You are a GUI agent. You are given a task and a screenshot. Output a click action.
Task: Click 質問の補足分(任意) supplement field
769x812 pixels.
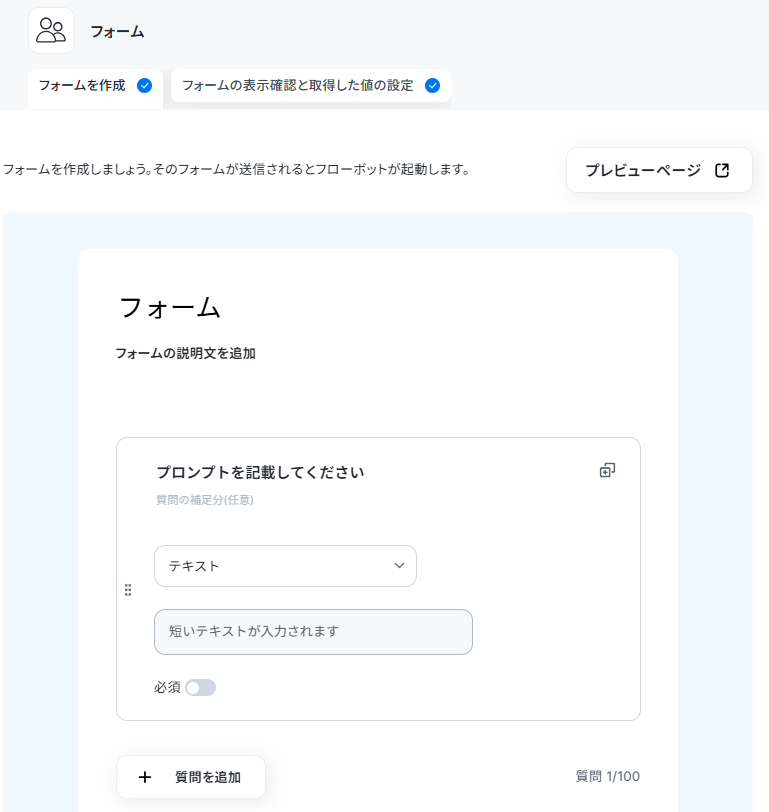[x=205, y=500]
